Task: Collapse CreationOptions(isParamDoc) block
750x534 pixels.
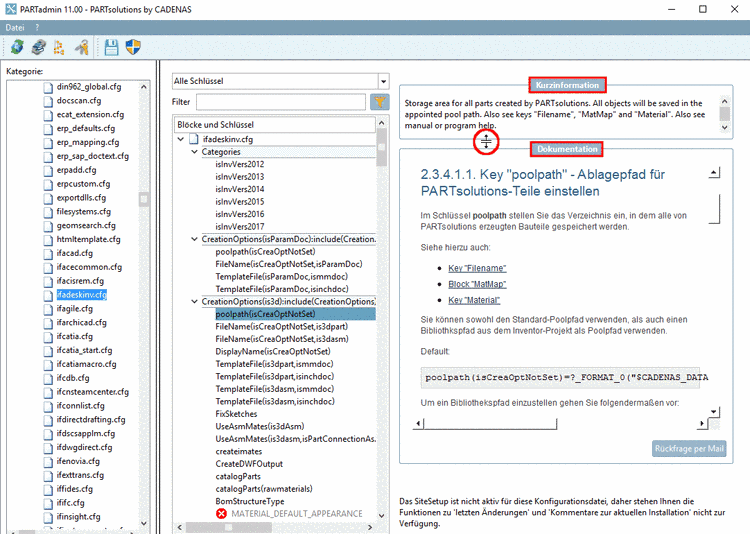Action: tap(194, 239)
